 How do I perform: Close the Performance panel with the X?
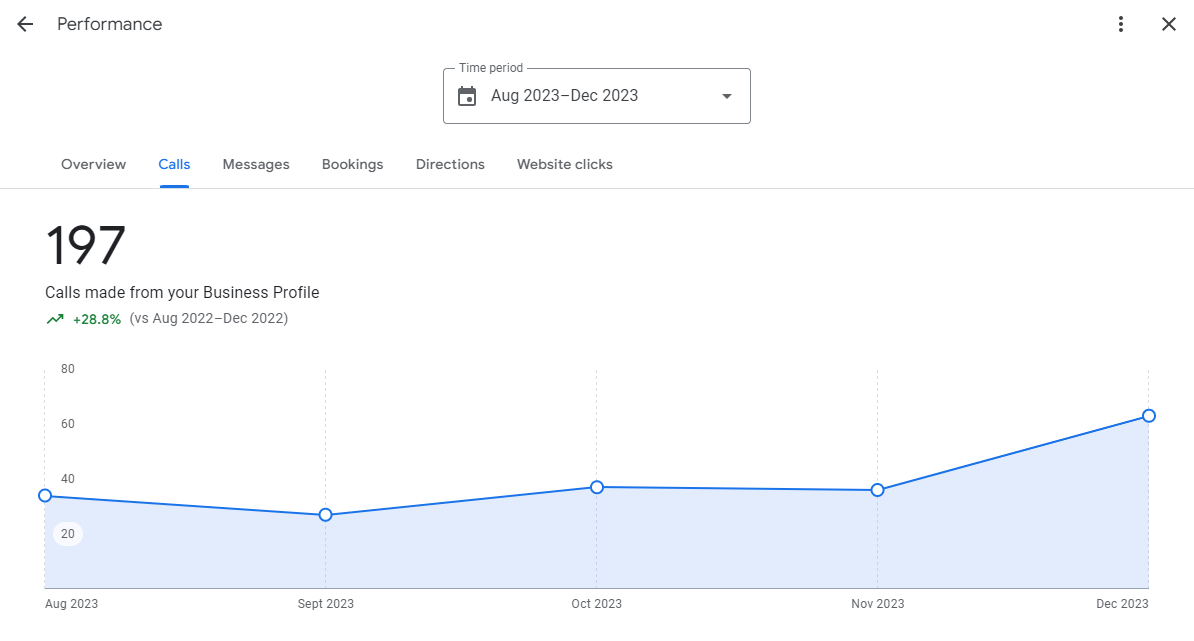click(x=1168, y=24)
